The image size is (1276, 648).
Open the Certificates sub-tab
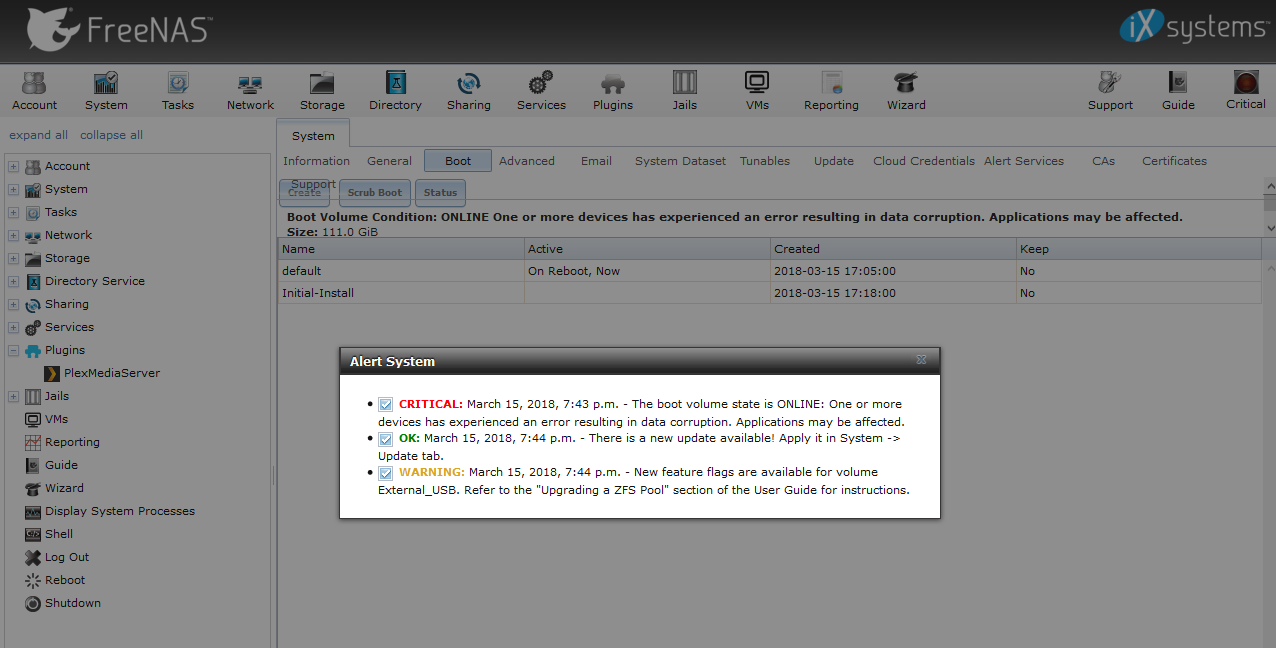click(x=1174, y=161)
